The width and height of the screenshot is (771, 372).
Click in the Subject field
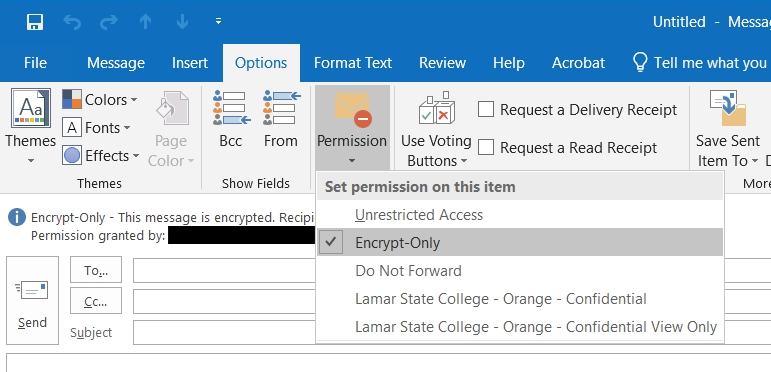coord(224,332)
